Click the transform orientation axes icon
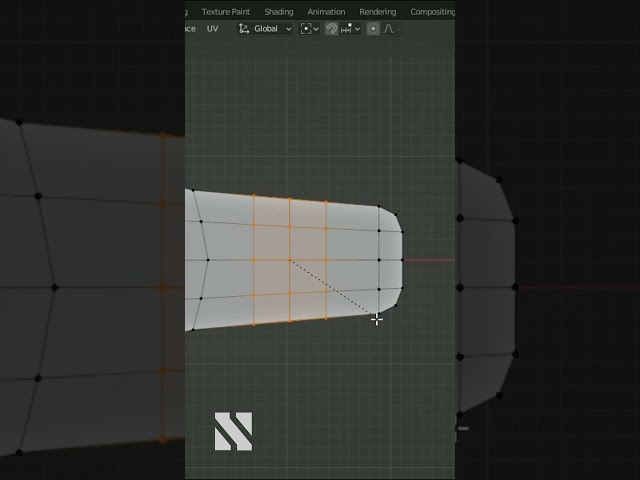The width and height of the screenshot is (640, 480). coord(244,29)
